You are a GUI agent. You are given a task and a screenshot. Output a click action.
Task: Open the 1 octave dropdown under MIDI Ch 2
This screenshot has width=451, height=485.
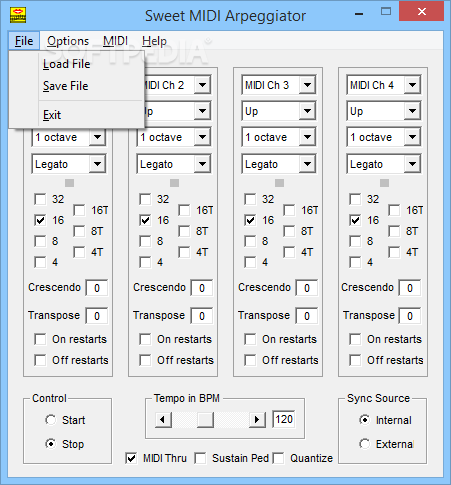202,137
